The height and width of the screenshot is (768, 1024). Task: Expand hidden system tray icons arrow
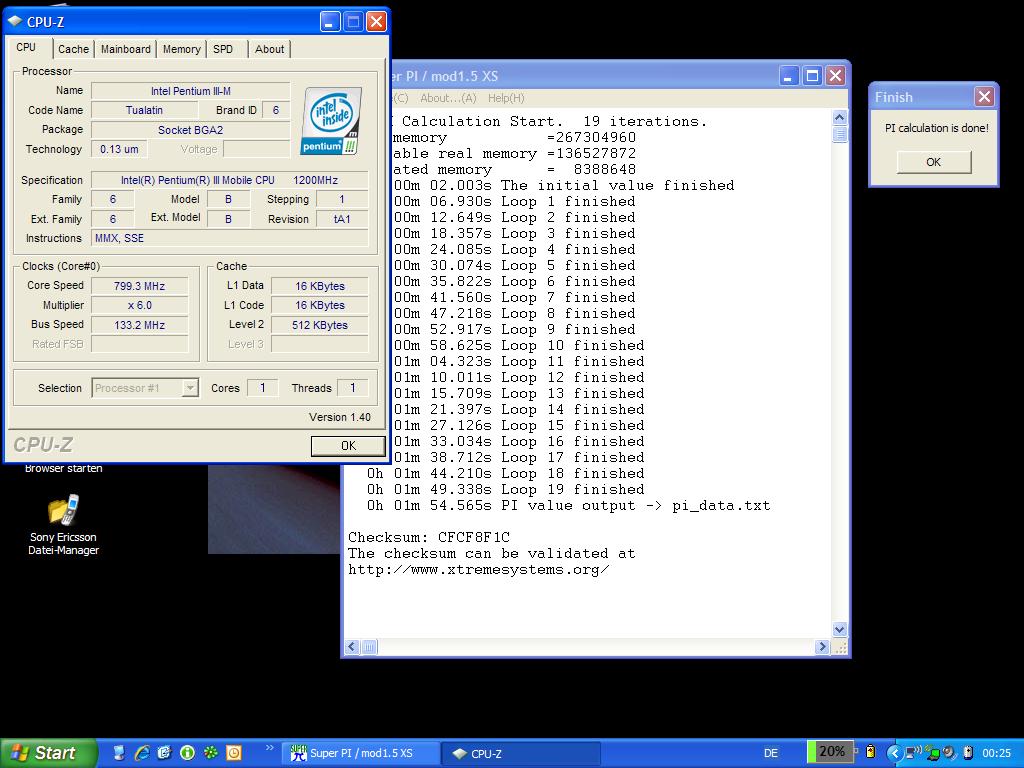tap(894, 752)
